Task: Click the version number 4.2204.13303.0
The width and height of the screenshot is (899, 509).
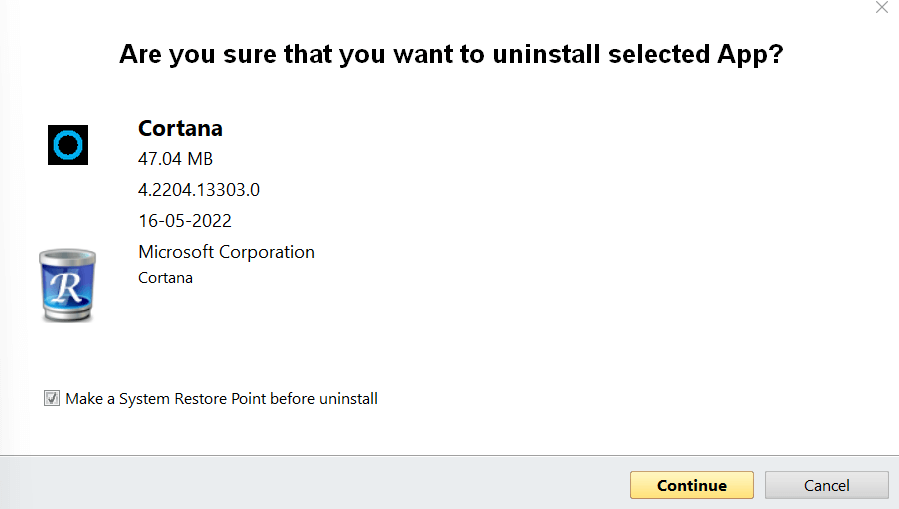Action: click(199, 190)
